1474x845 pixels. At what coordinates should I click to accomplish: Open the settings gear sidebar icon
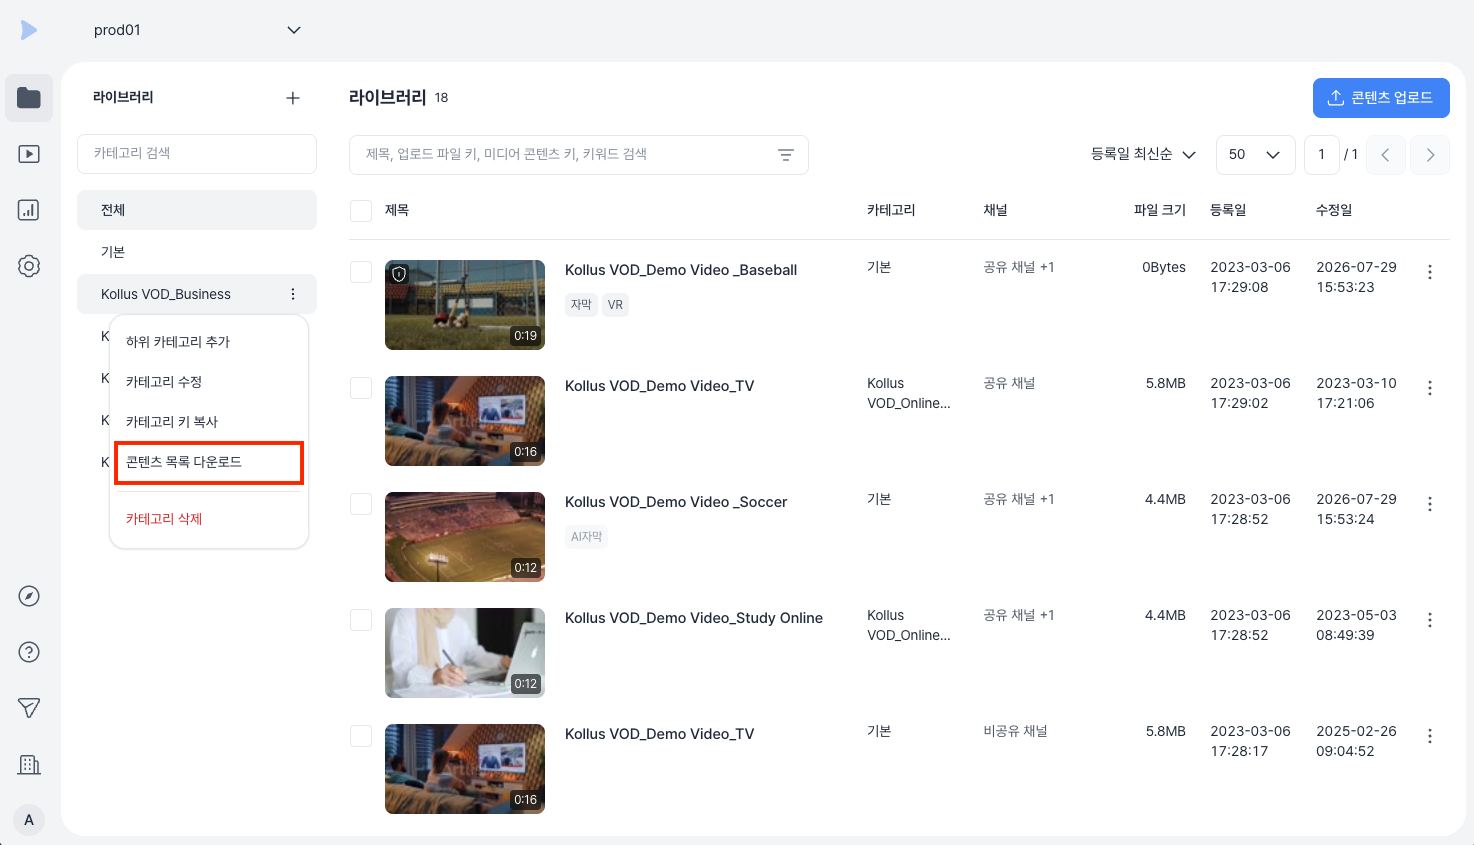click(29, 266)
